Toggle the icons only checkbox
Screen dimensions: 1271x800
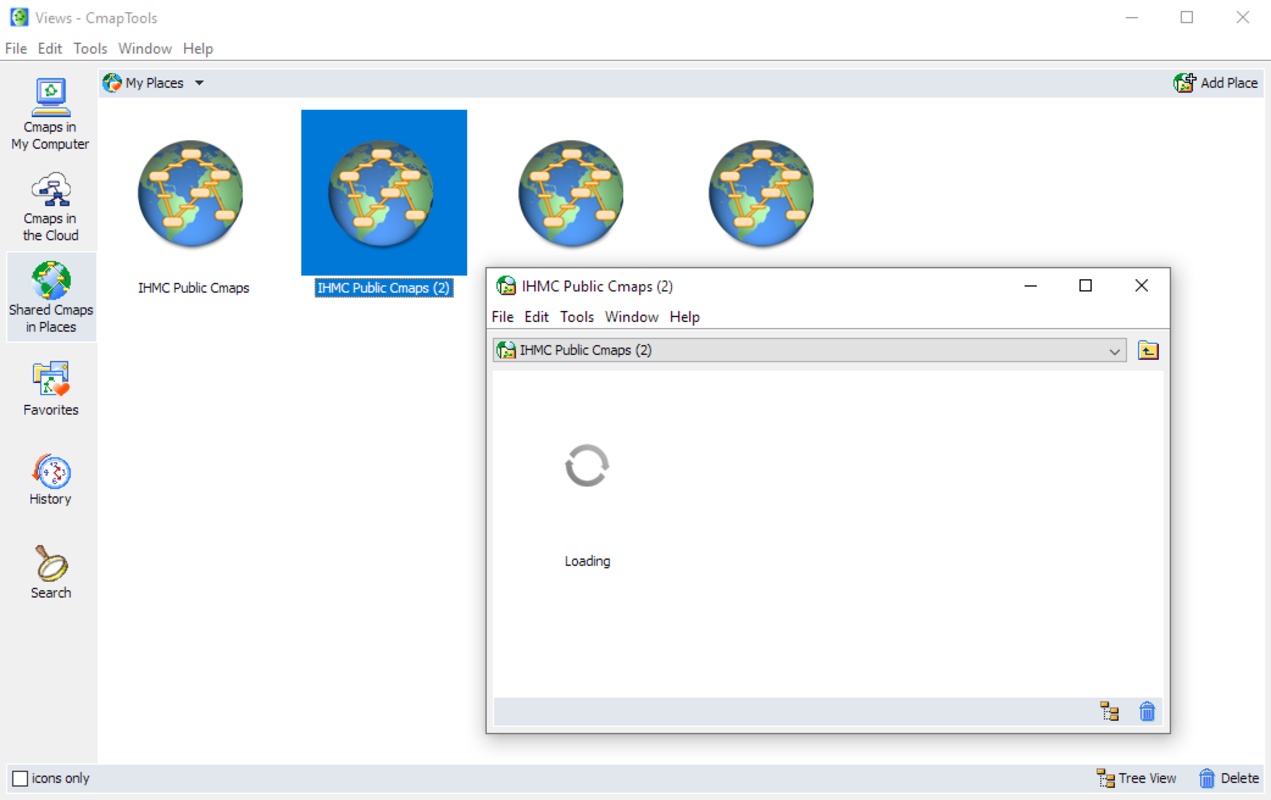click(20, 778)
